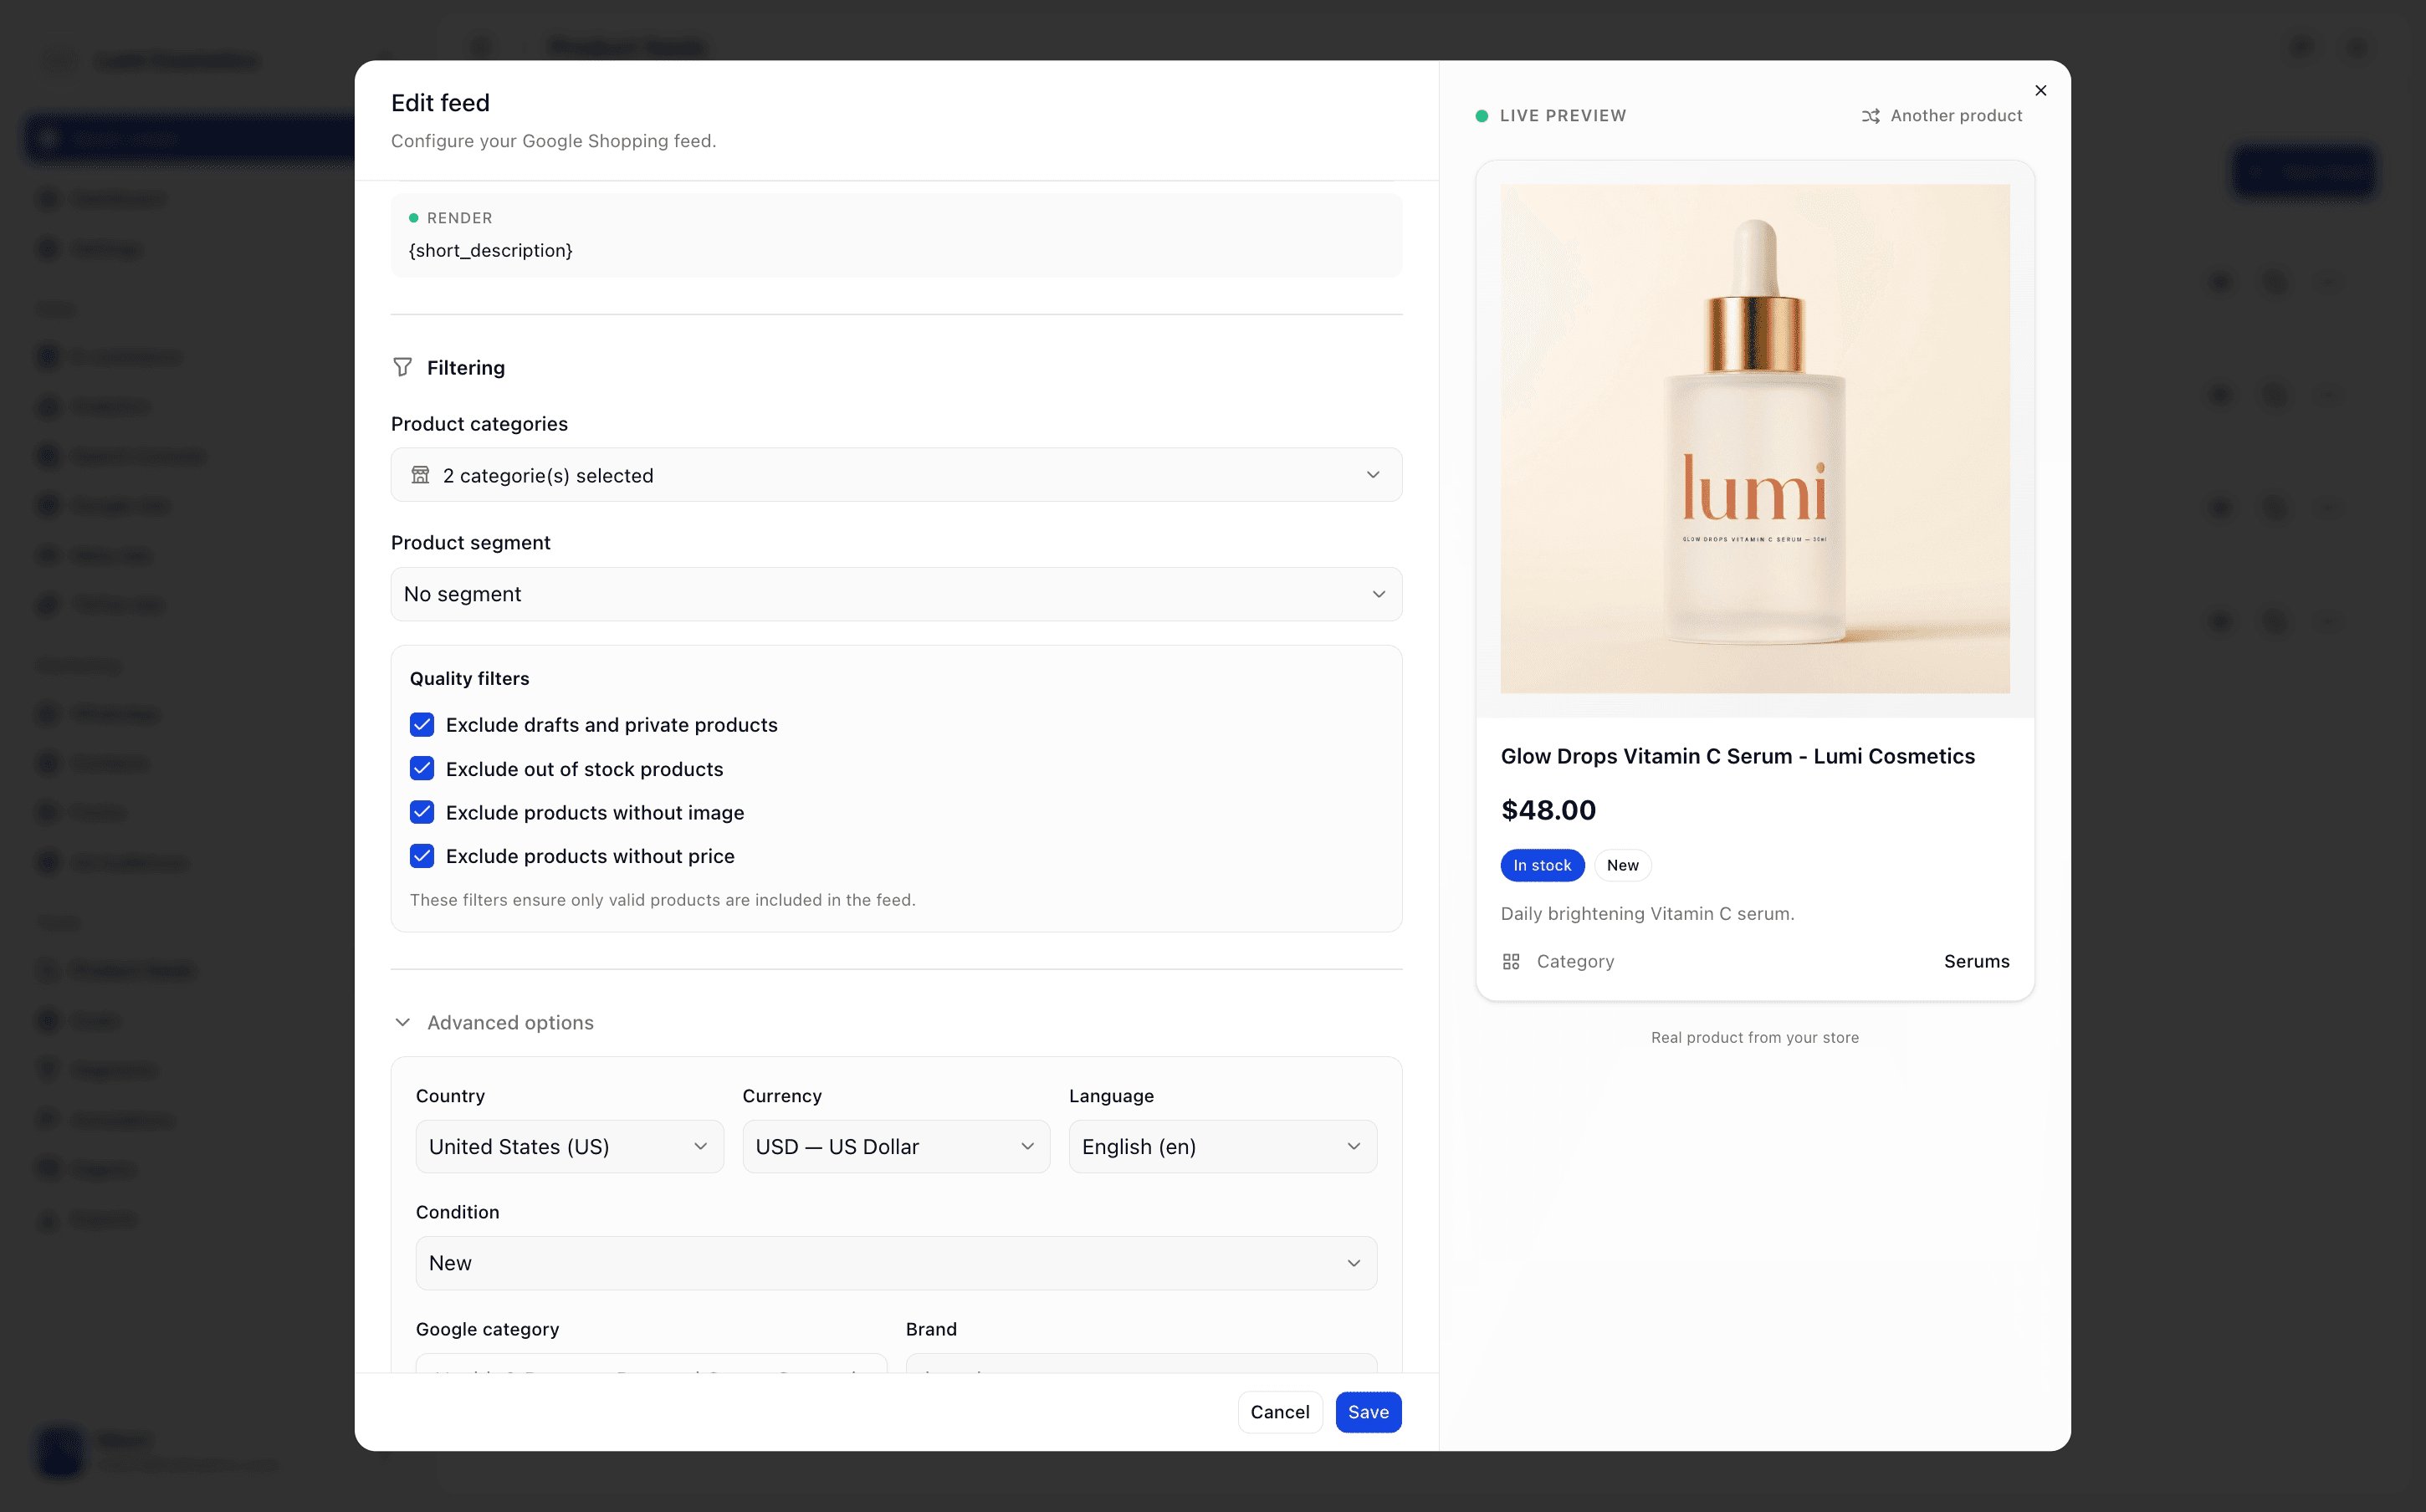Viewport: 2426px width, 1512px height.
Task: Click the shuffle icon beside Another product
Action: click(x=1870, y=116)
